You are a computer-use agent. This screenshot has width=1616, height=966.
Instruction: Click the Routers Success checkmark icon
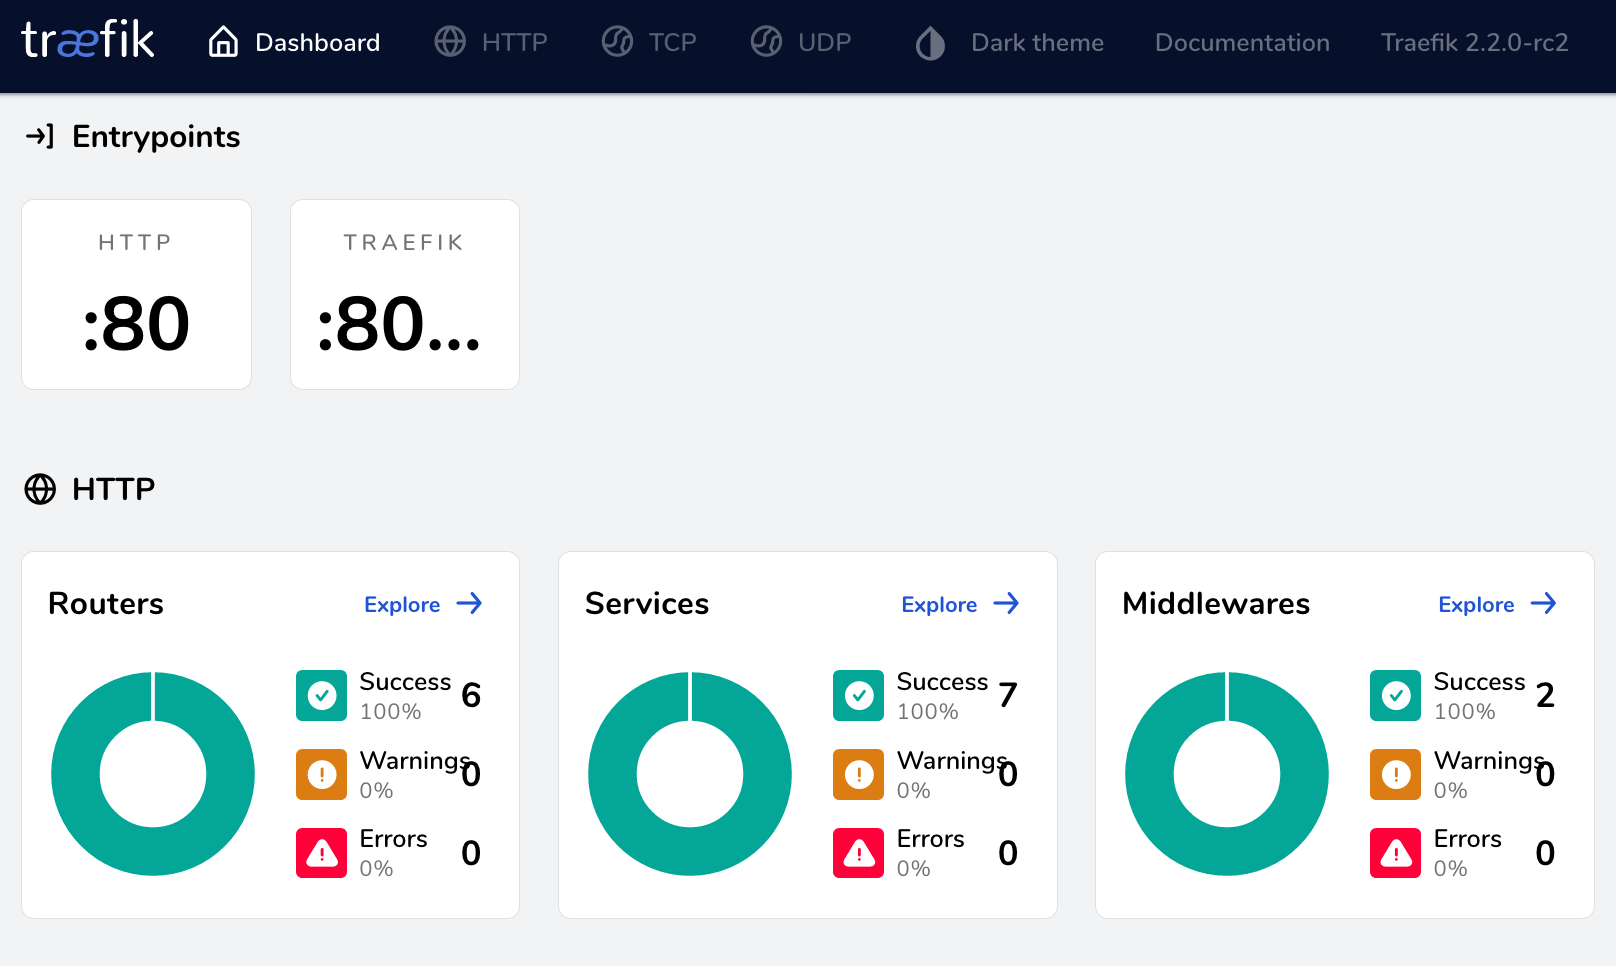[x=322, y=695]
